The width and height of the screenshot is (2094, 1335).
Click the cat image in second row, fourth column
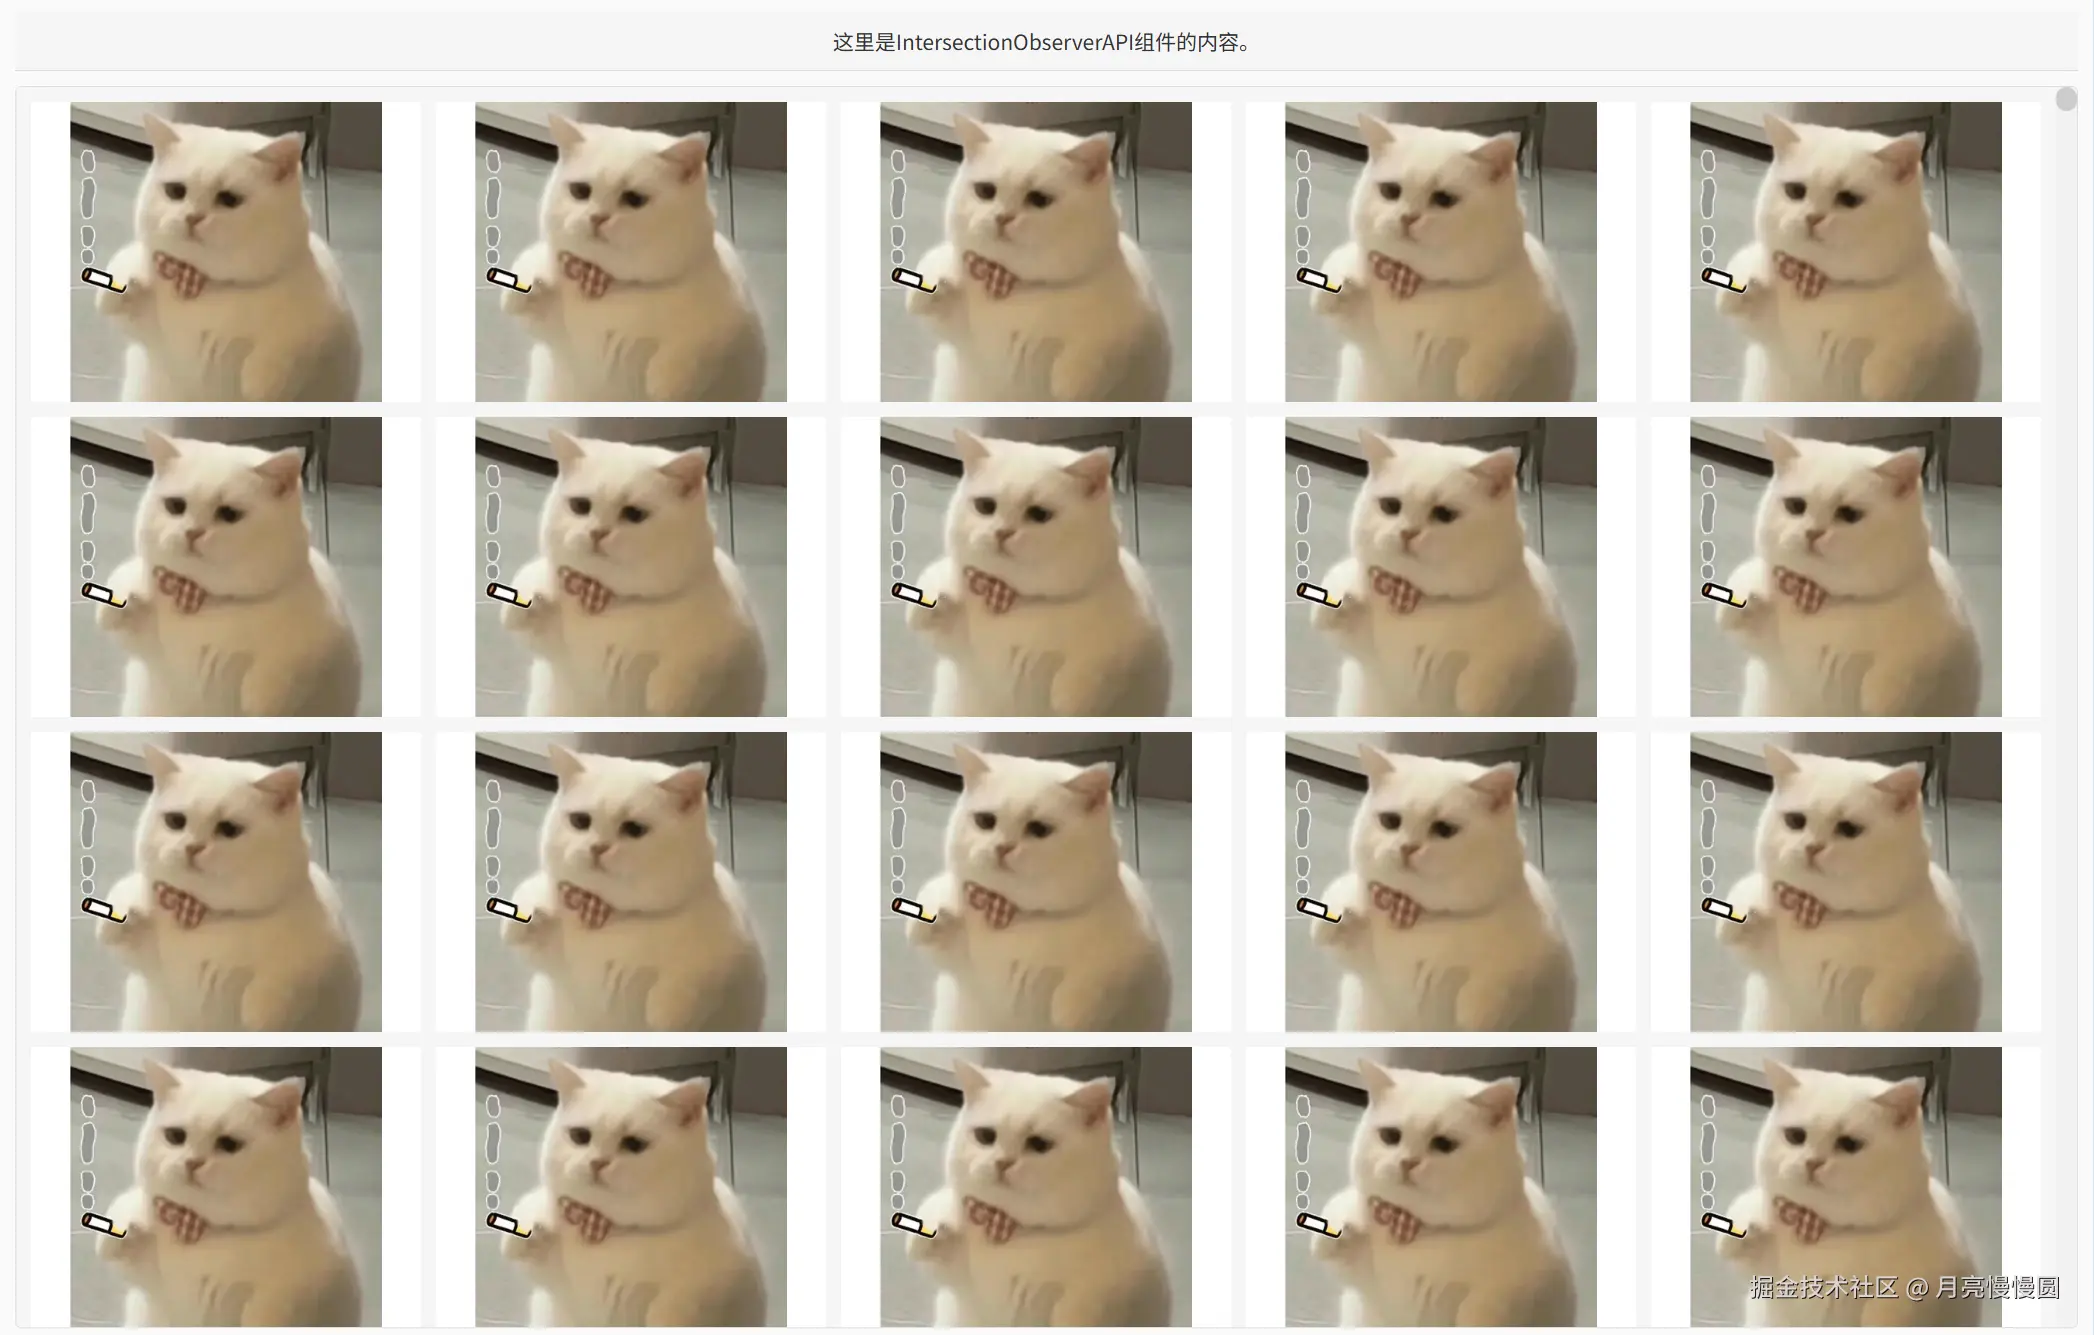point(1441,566)
